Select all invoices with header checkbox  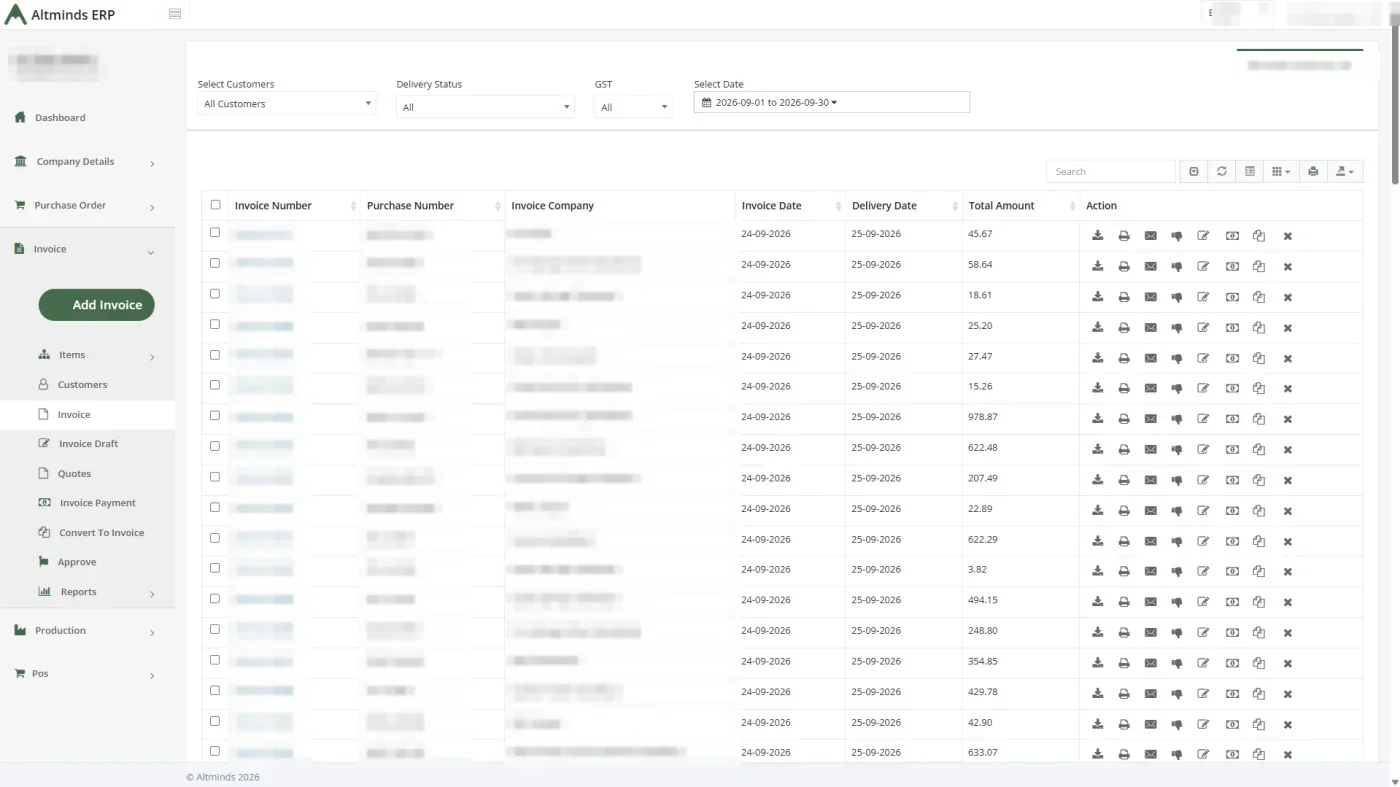[215, 205]
